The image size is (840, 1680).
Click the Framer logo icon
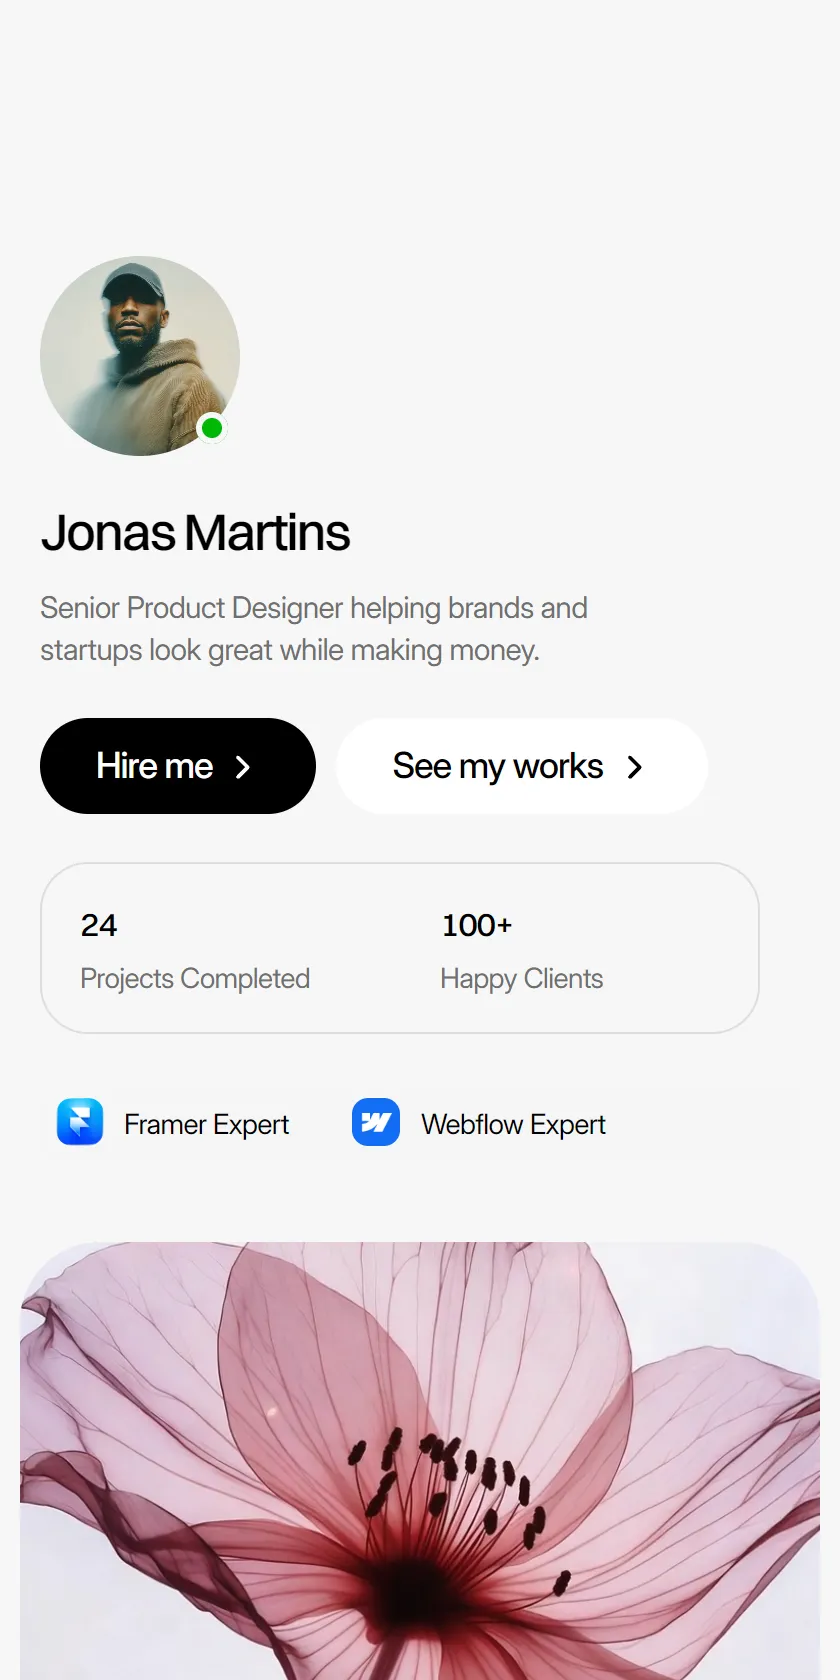point(80,1122)
